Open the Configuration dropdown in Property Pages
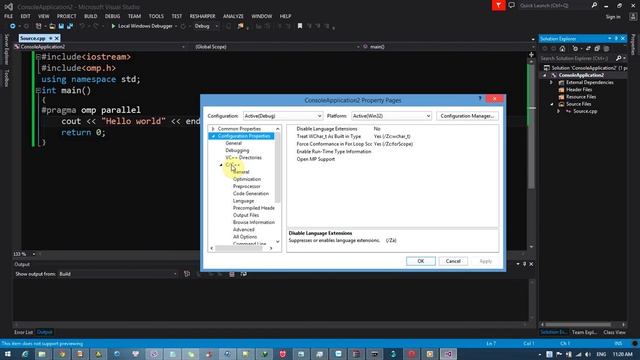640x360 pixels. [283, 116]
